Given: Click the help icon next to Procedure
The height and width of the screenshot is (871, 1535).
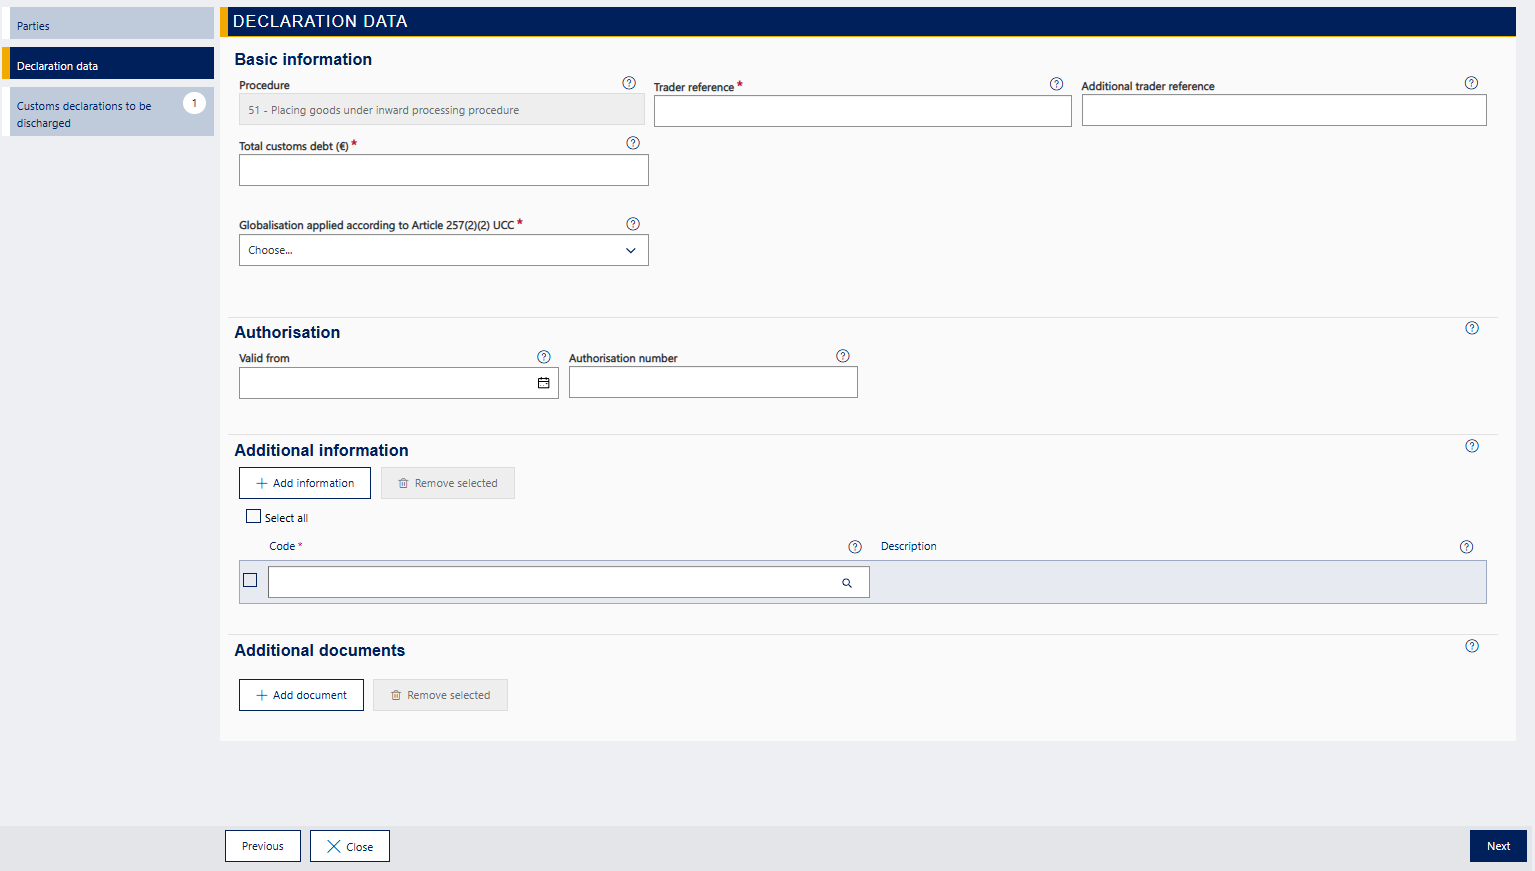Looking at the screenshot, I should pyautogui.click(x=629, y=83).
